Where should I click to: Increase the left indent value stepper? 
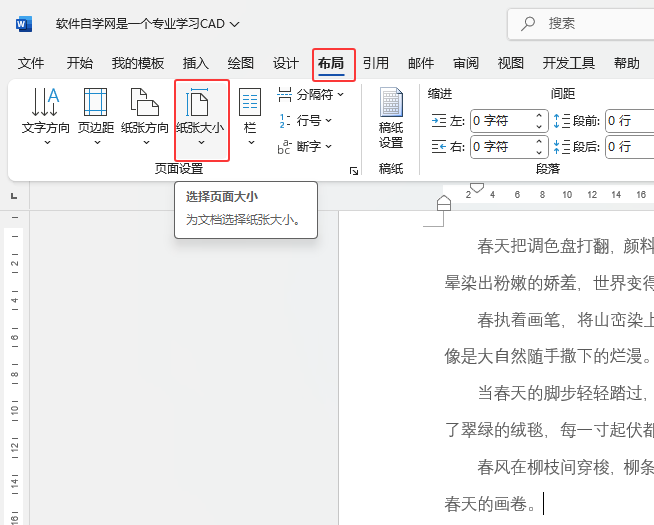click(539, 116)
